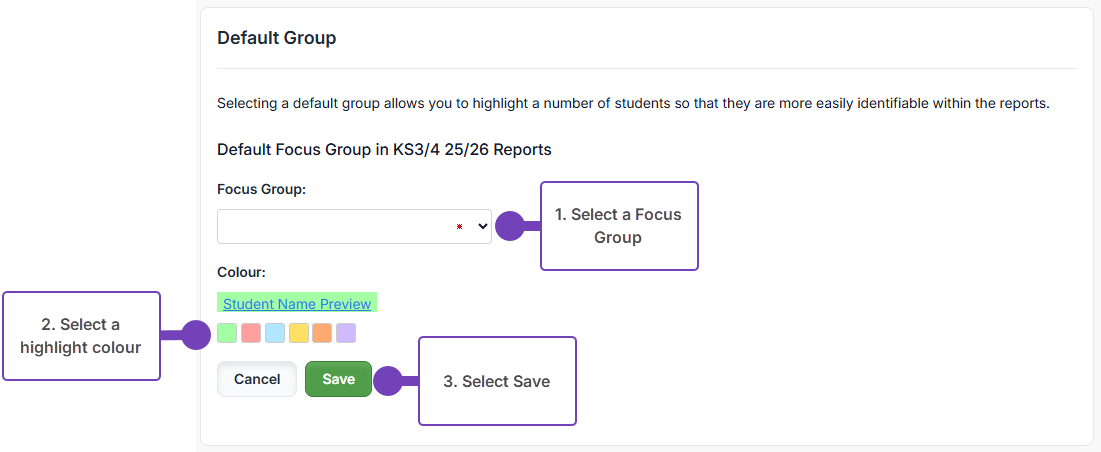Click the 'Default Group' heading

276,38
